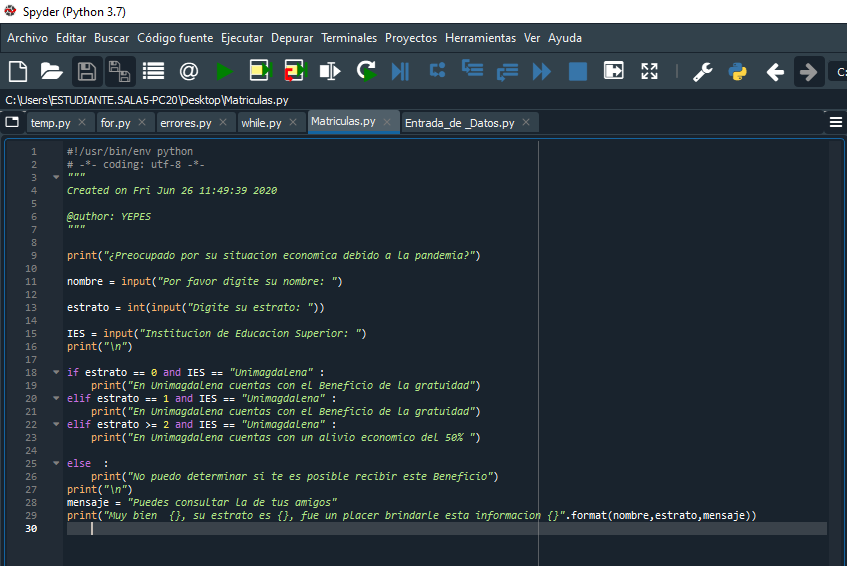The image size is (847, 566).
Task: Close the Matriculas.py tab
Action: point(387,122)
